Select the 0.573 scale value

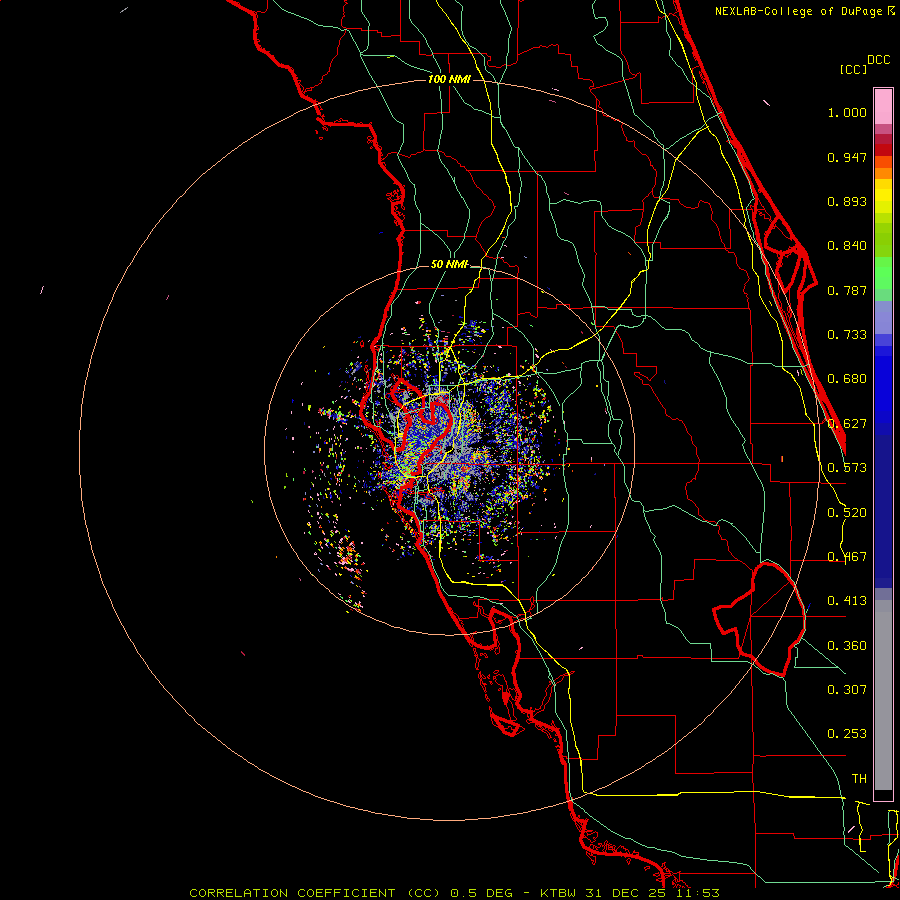[847, 468]
